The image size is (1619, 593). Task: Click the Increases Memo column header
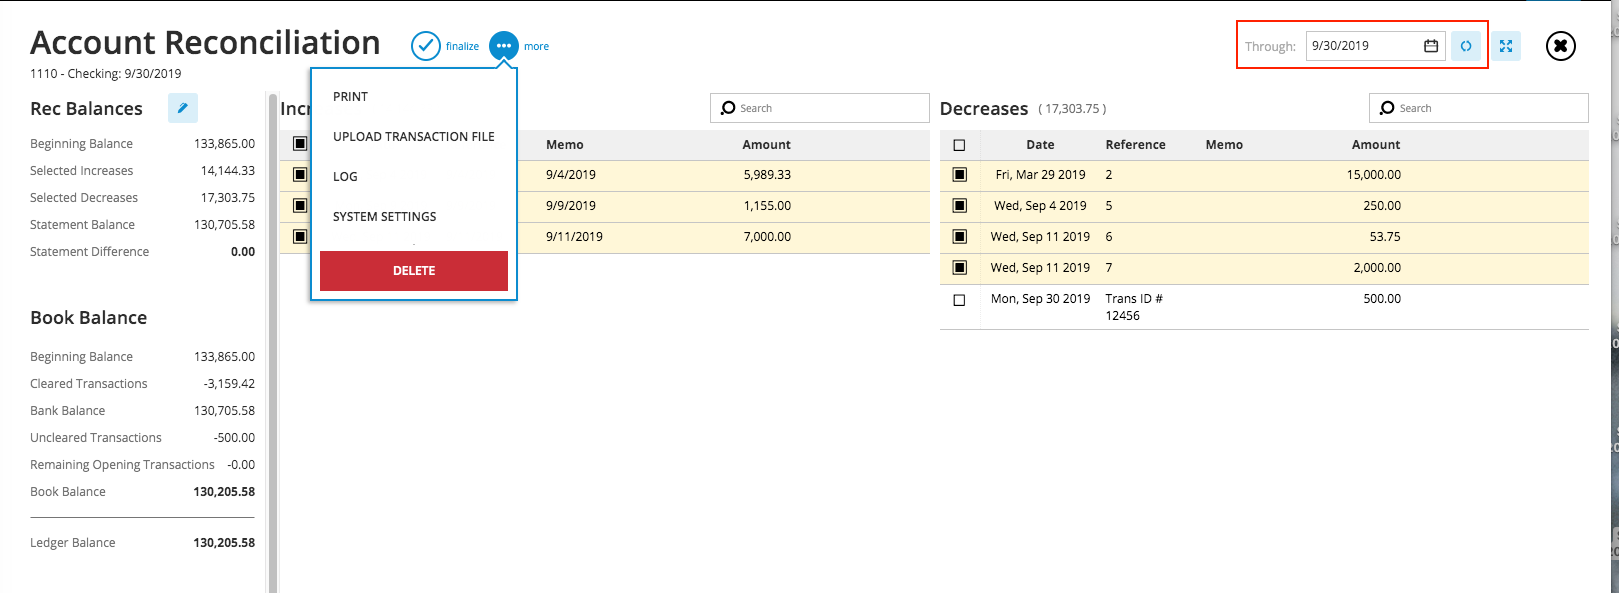pyautogui.click(x=565, y=145)
